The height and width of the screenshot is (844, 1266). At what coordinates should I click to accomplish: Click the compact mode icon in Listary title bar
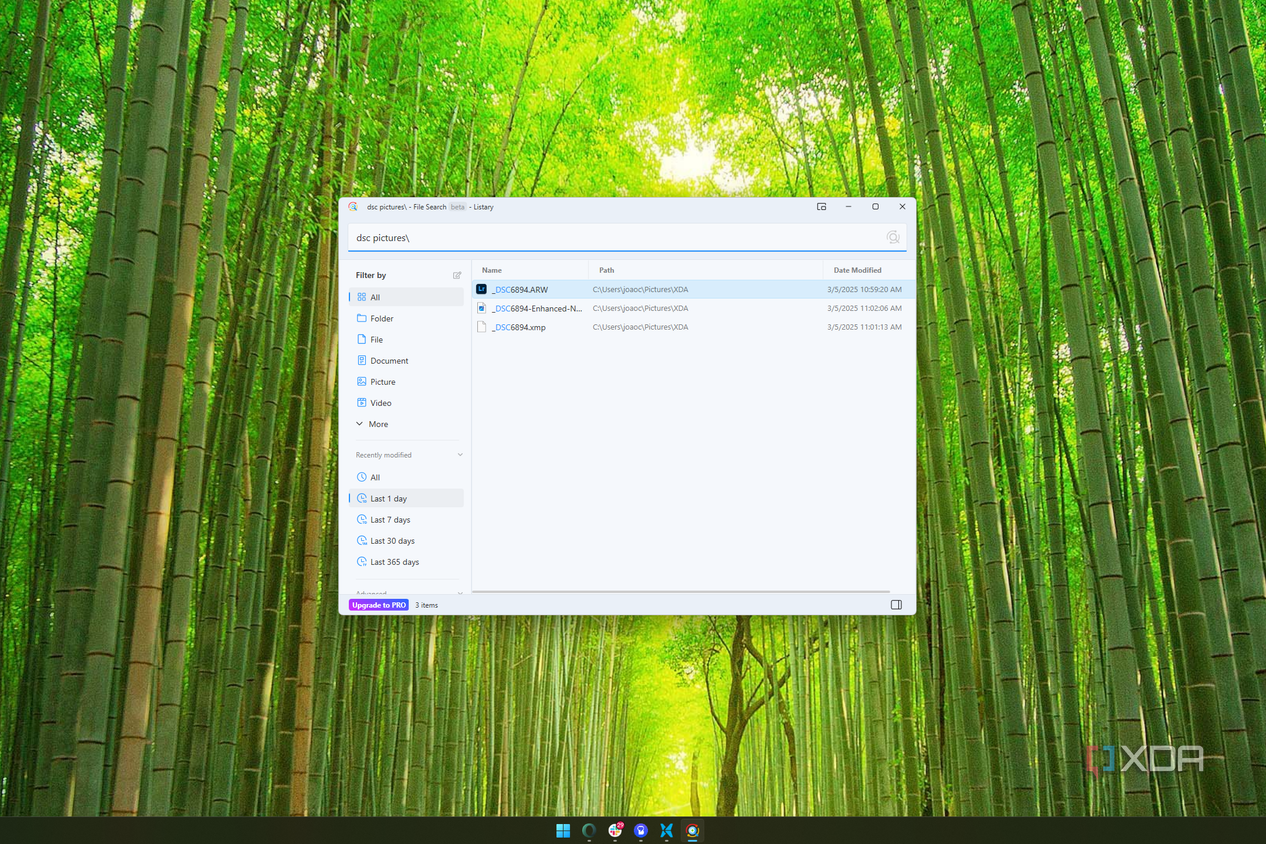(x=821, y=207)
